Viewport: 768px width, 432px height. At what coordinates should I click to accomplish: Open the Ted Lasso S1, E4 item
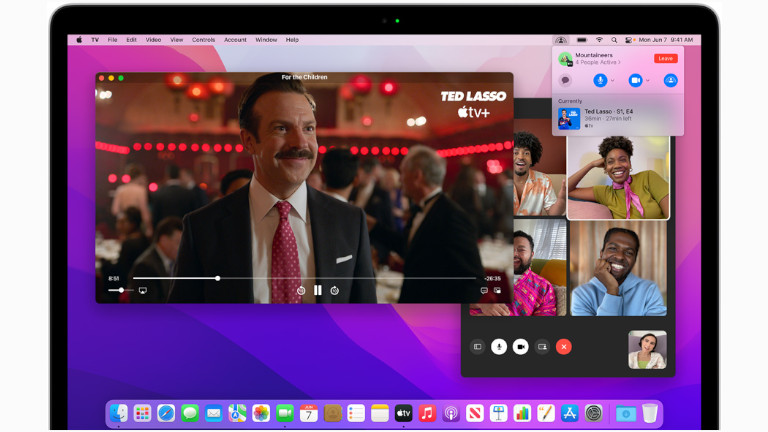[x=618, y=119]
